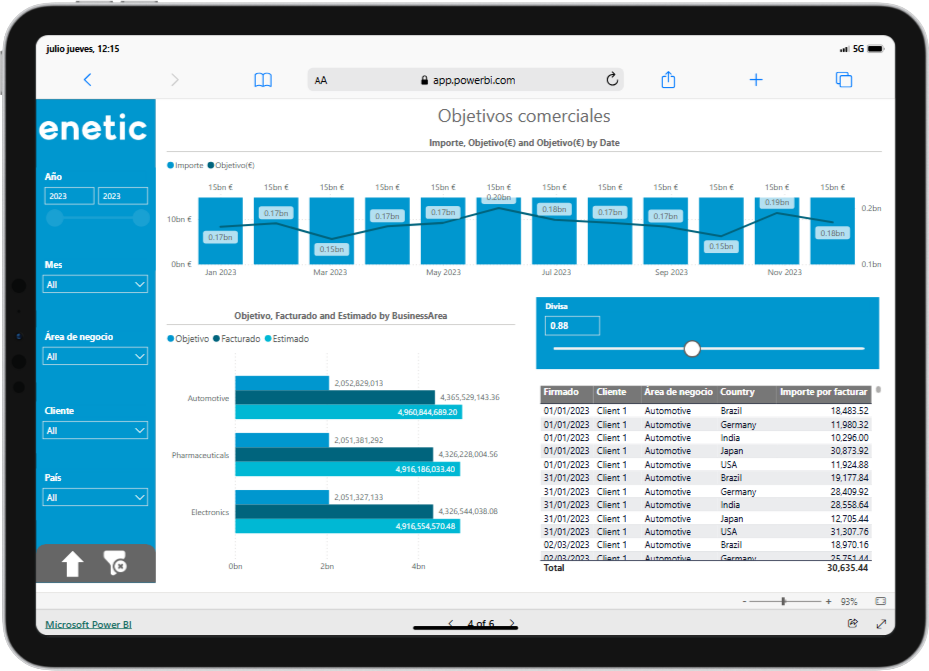Click the table vertical scrollbar thumb
This screenshot has height=671, width=929.
[x=878, y=390]
